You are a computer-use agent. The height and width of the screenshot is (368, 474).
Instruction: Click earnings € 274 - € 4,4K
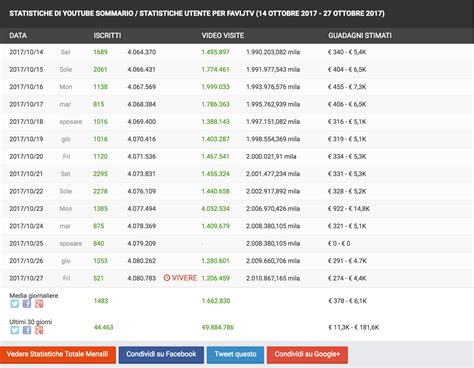[x=347, y=278]
